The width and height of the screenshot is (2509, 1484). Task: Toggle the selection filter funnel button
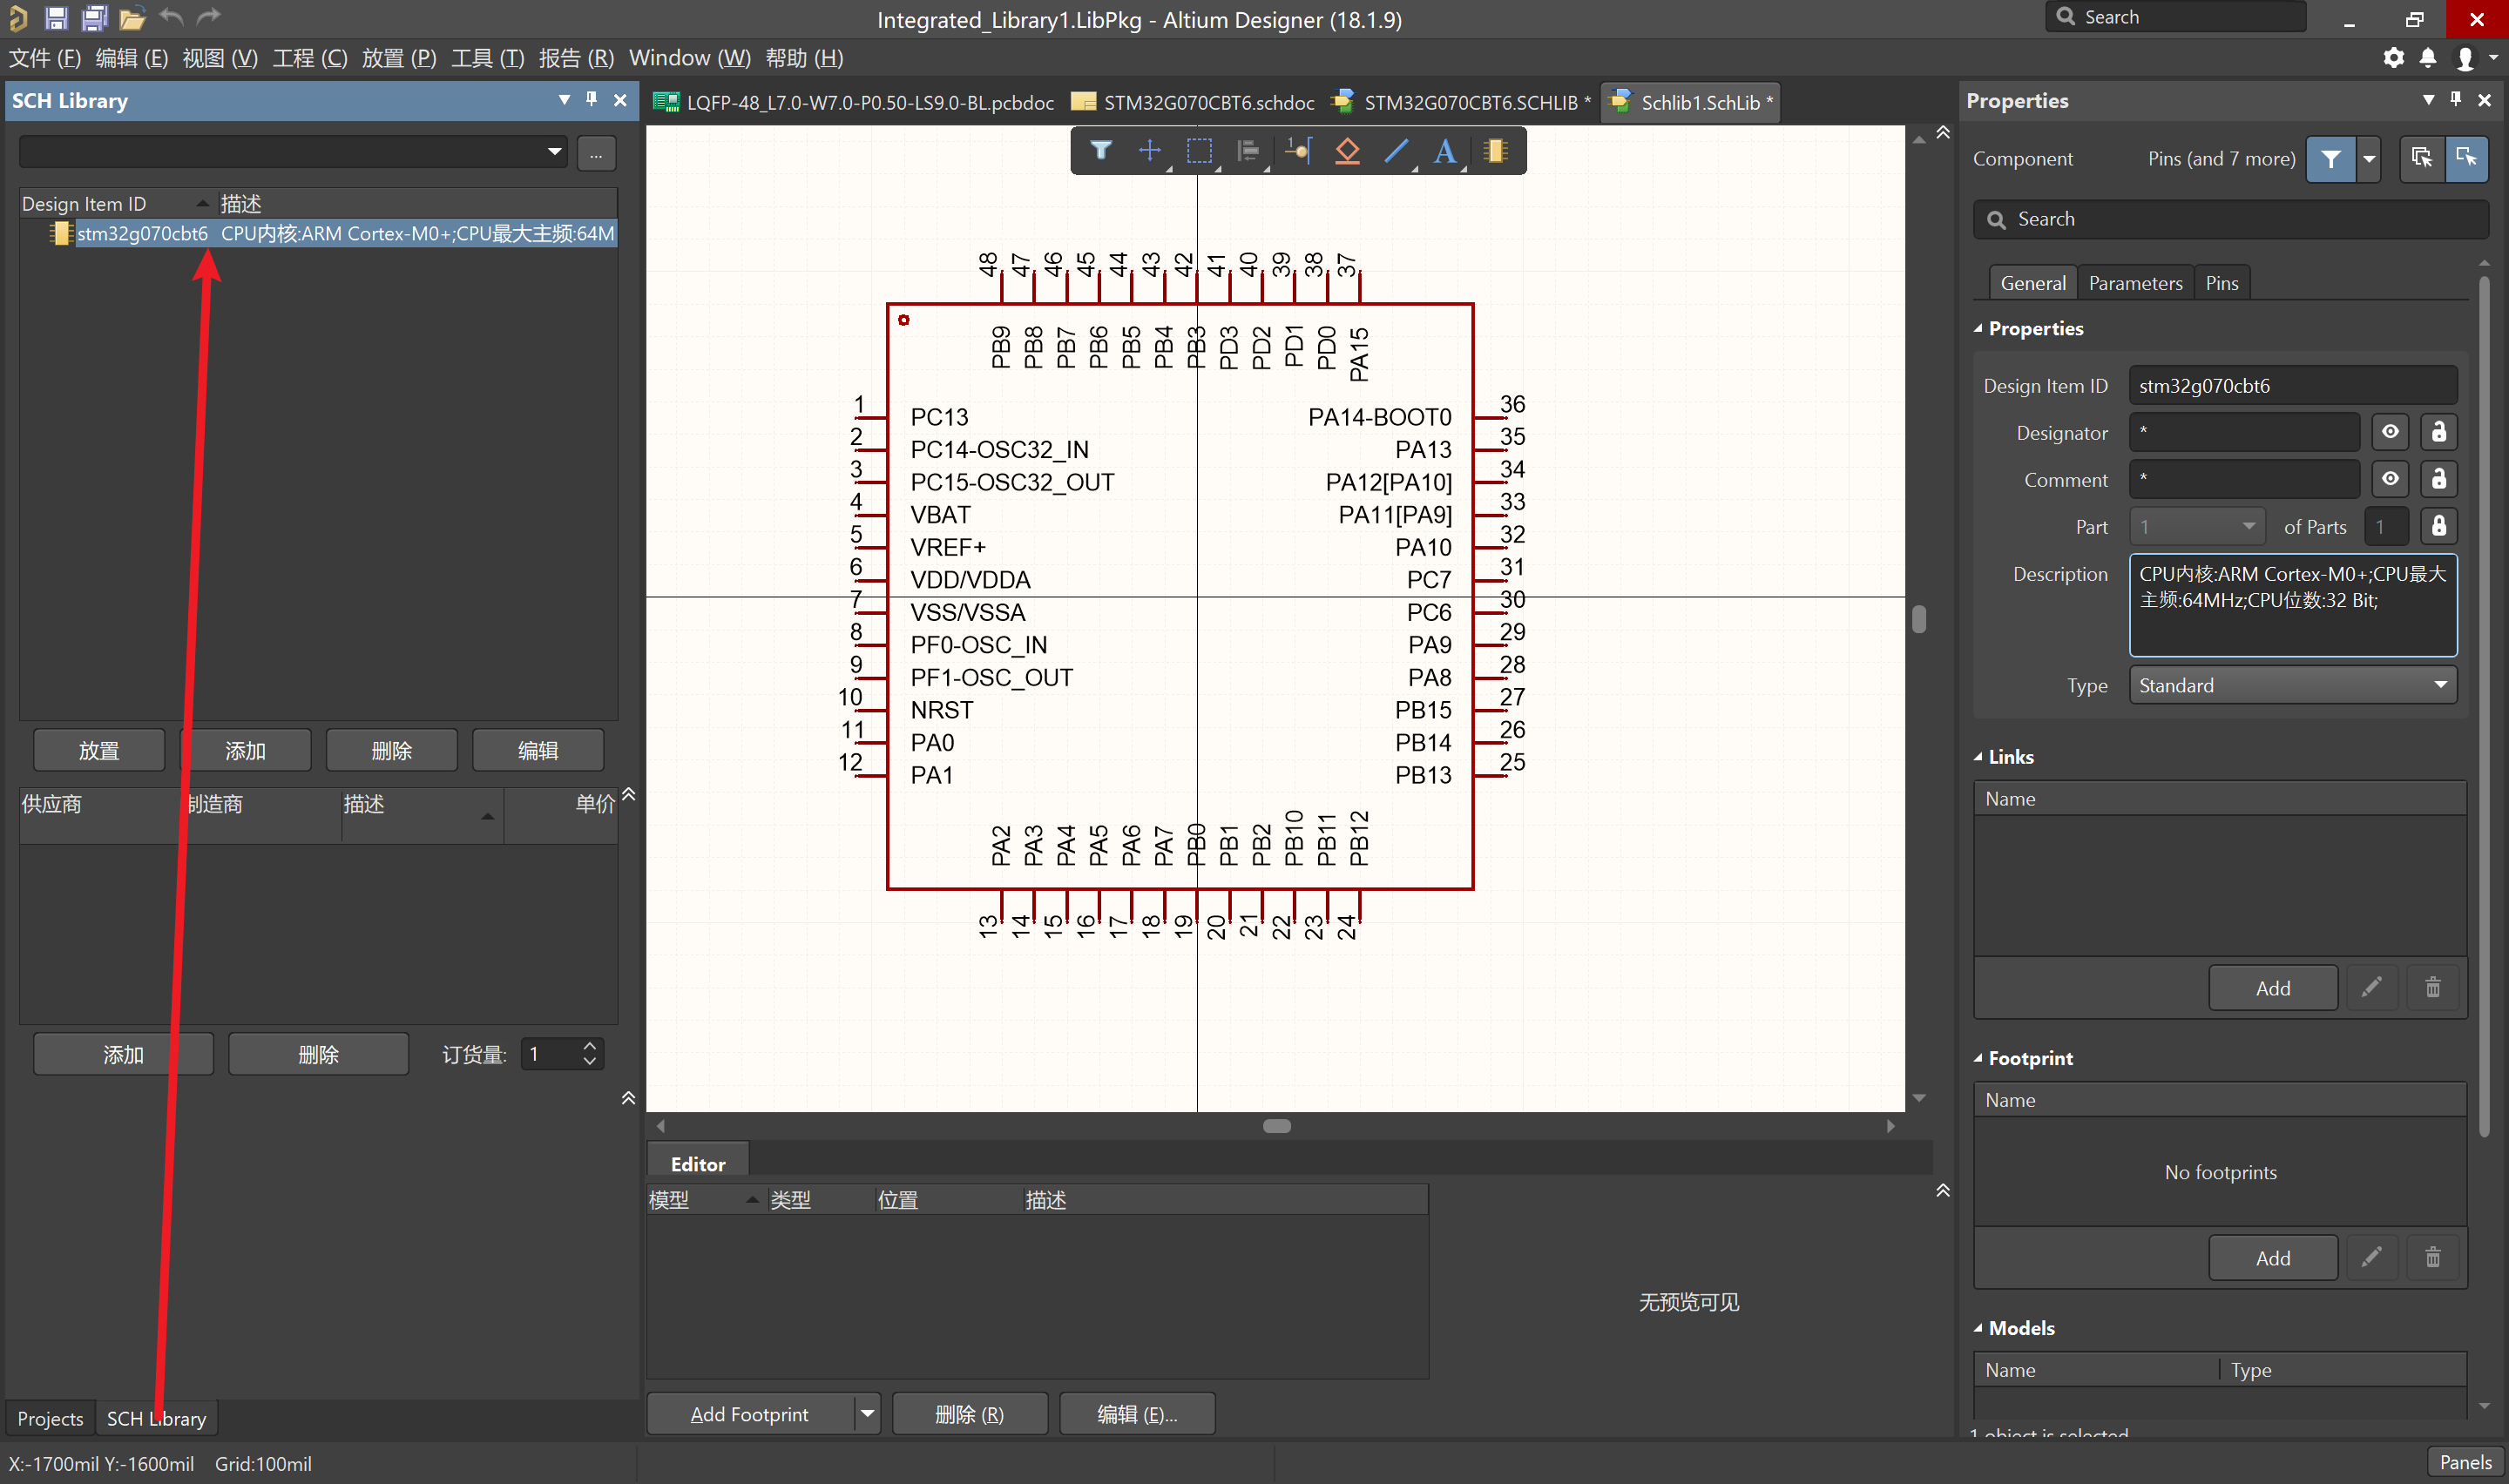coord(2330,159)
